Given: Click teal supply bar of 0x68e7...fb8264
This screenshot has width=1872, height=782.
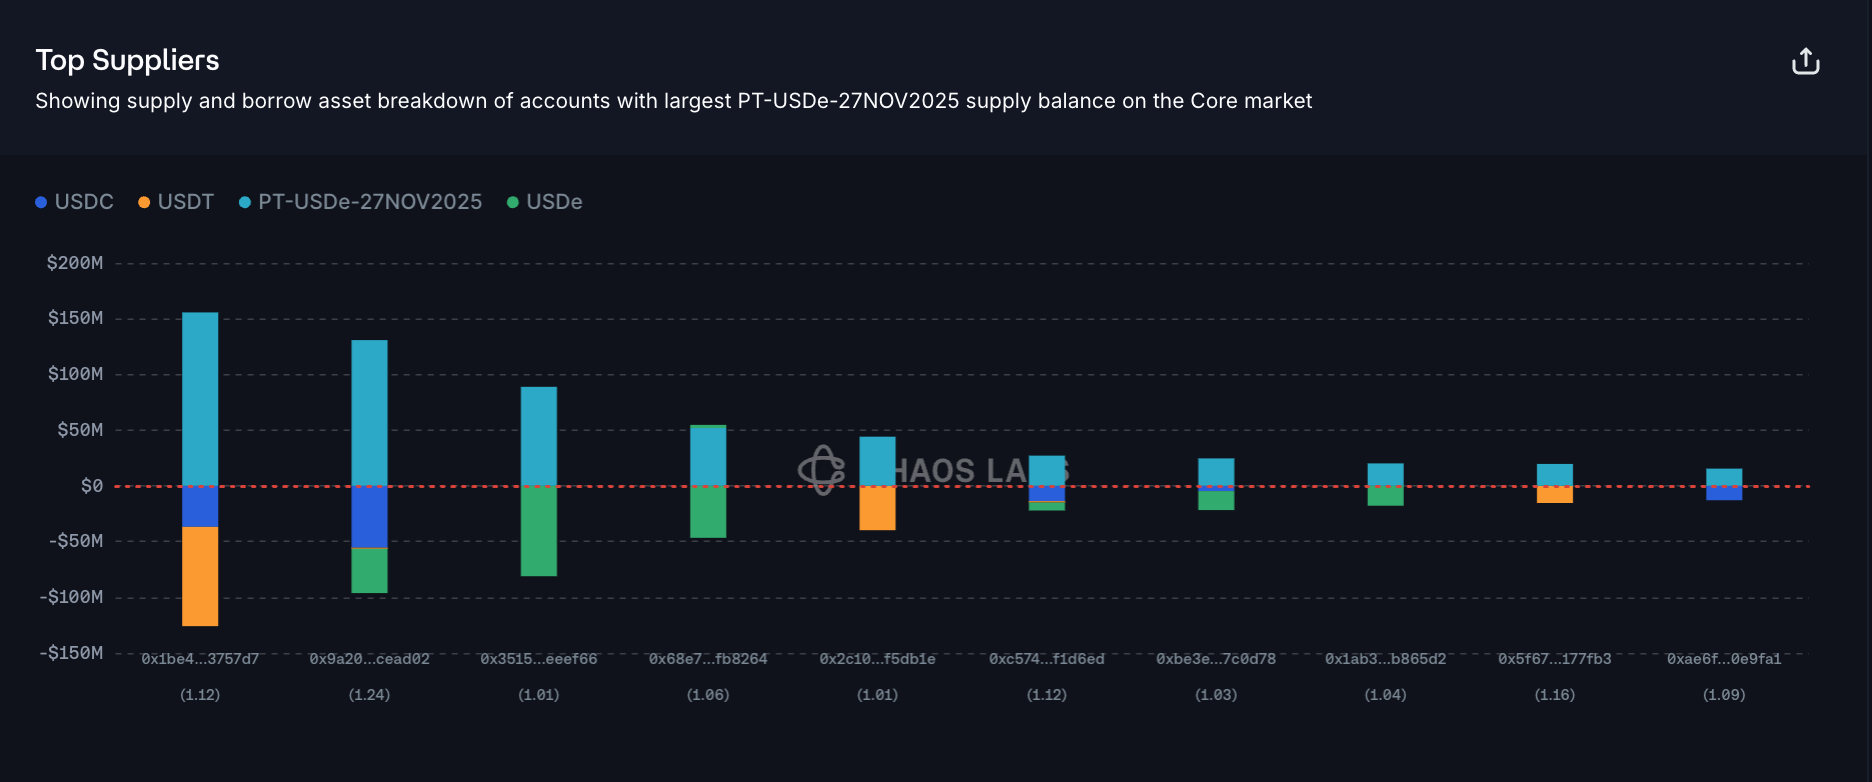Looking at the screenshot, I should click(708, 456).
